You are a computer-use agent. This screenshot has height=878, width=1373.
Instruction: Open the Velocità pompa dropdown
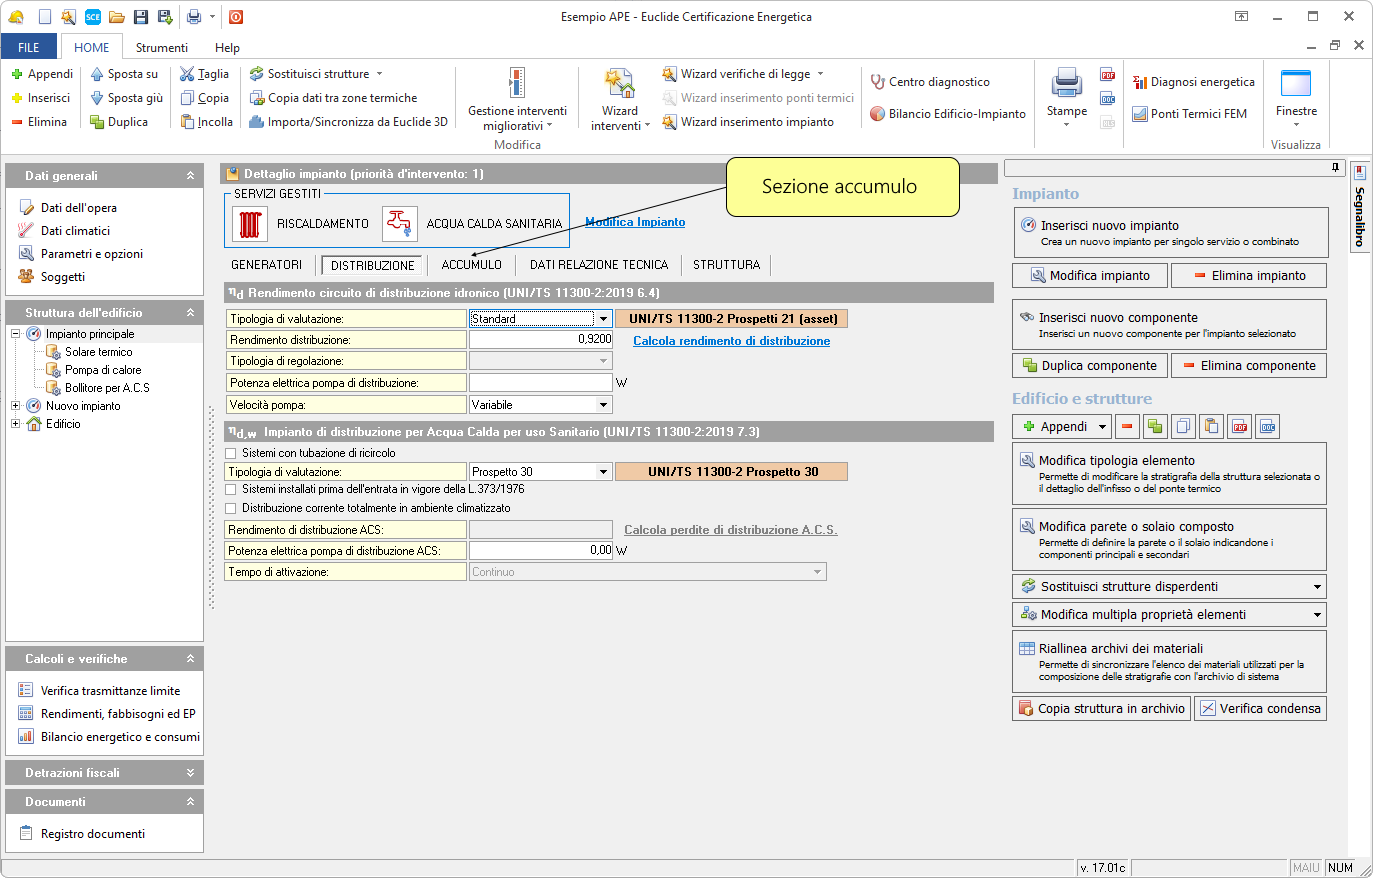603,405
